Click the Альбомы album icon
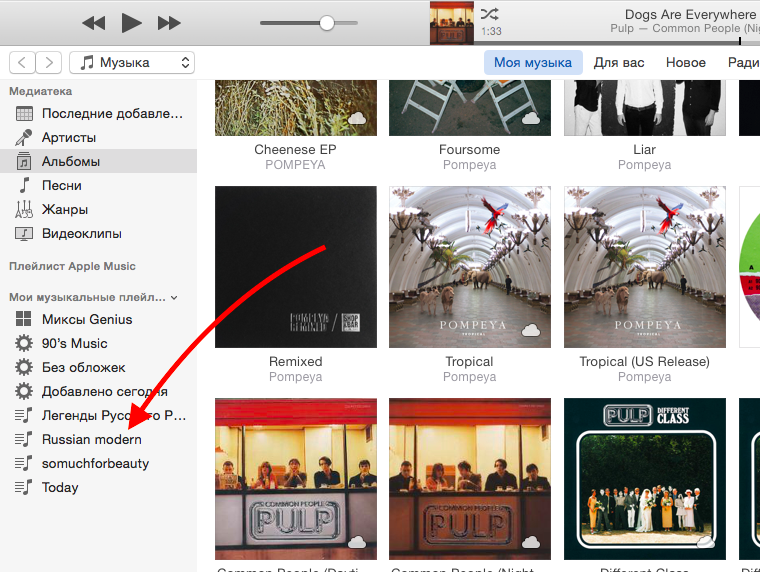Screen dimensions: 760x572 coord(24,161)
